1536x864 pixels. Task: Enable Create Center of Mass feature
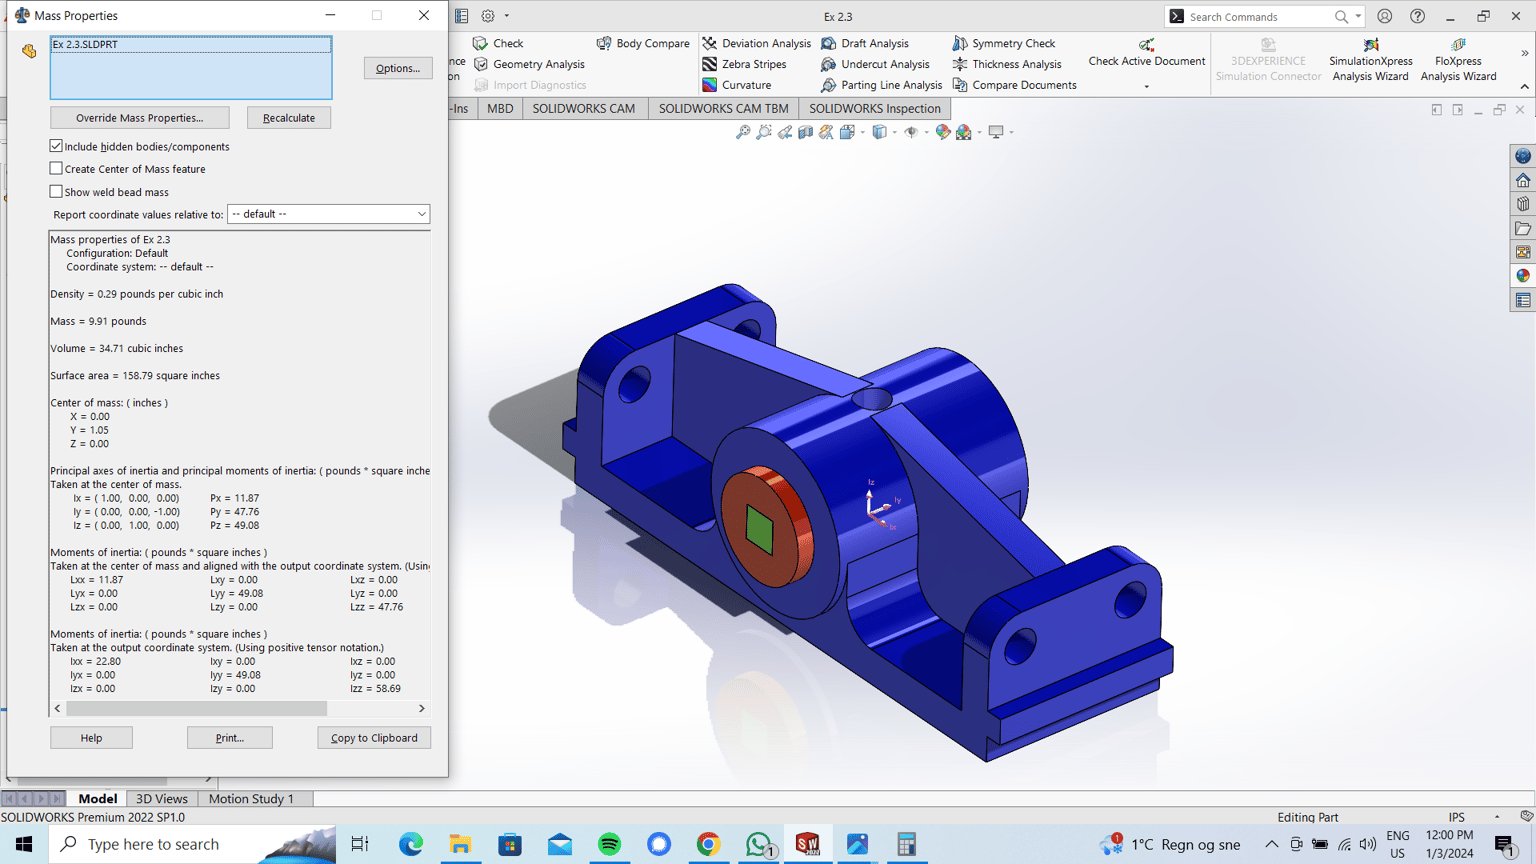[56, 169]
